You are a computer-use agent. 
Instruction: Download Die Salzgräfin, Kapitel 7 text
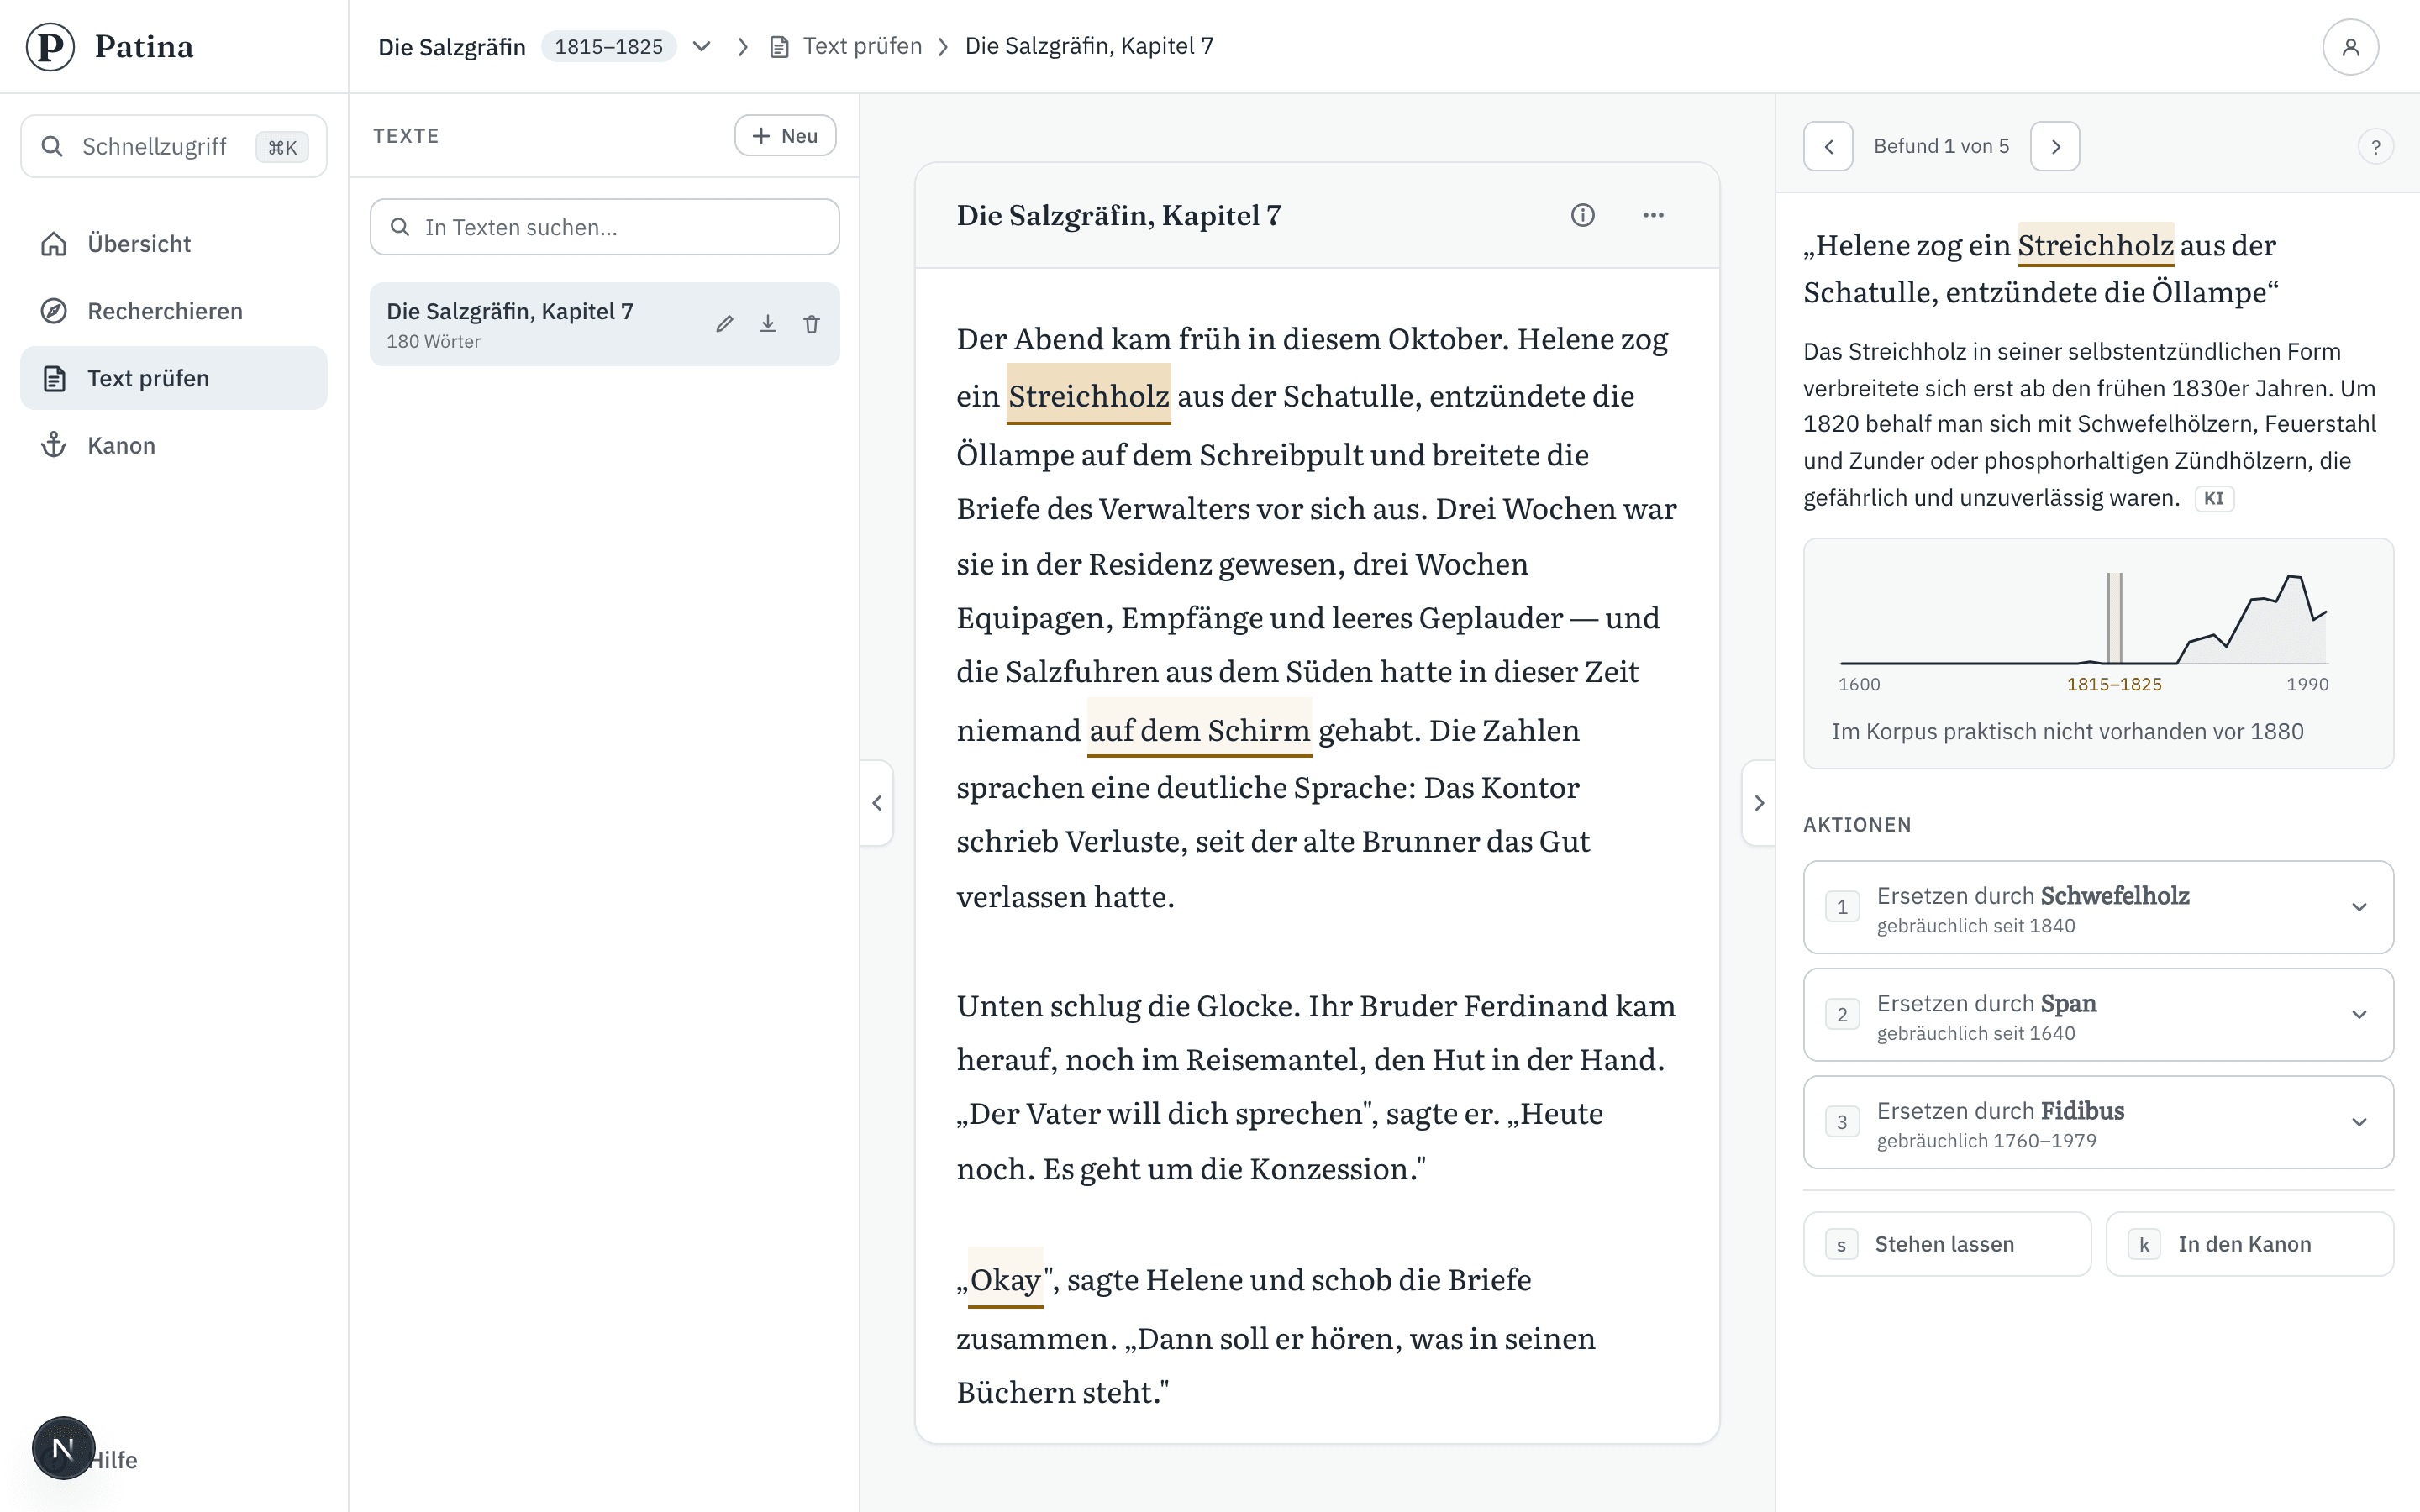point(768,324)
